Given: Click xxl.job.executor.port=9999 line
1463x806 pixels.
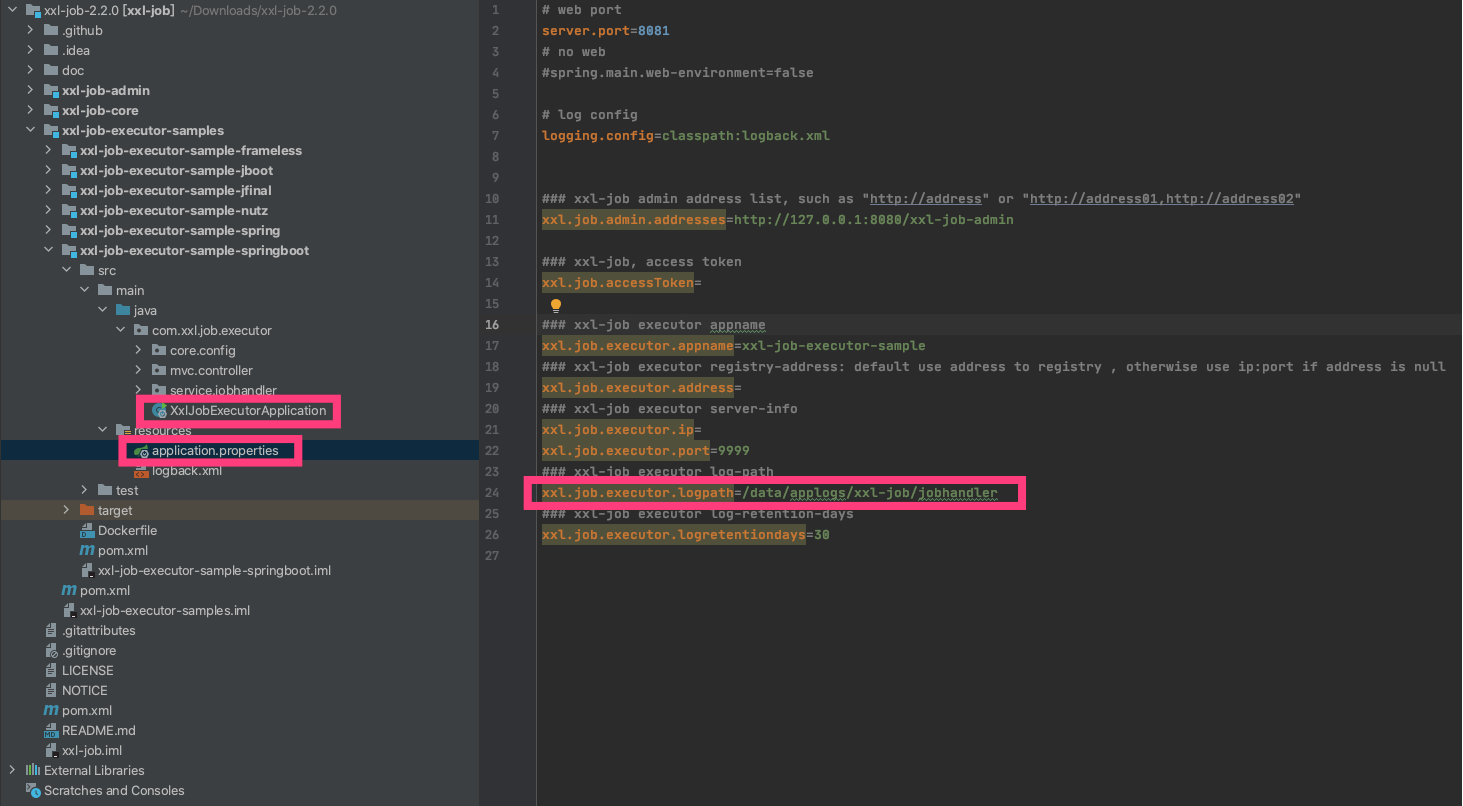Looking at the screenshot, I should (646, 451).
